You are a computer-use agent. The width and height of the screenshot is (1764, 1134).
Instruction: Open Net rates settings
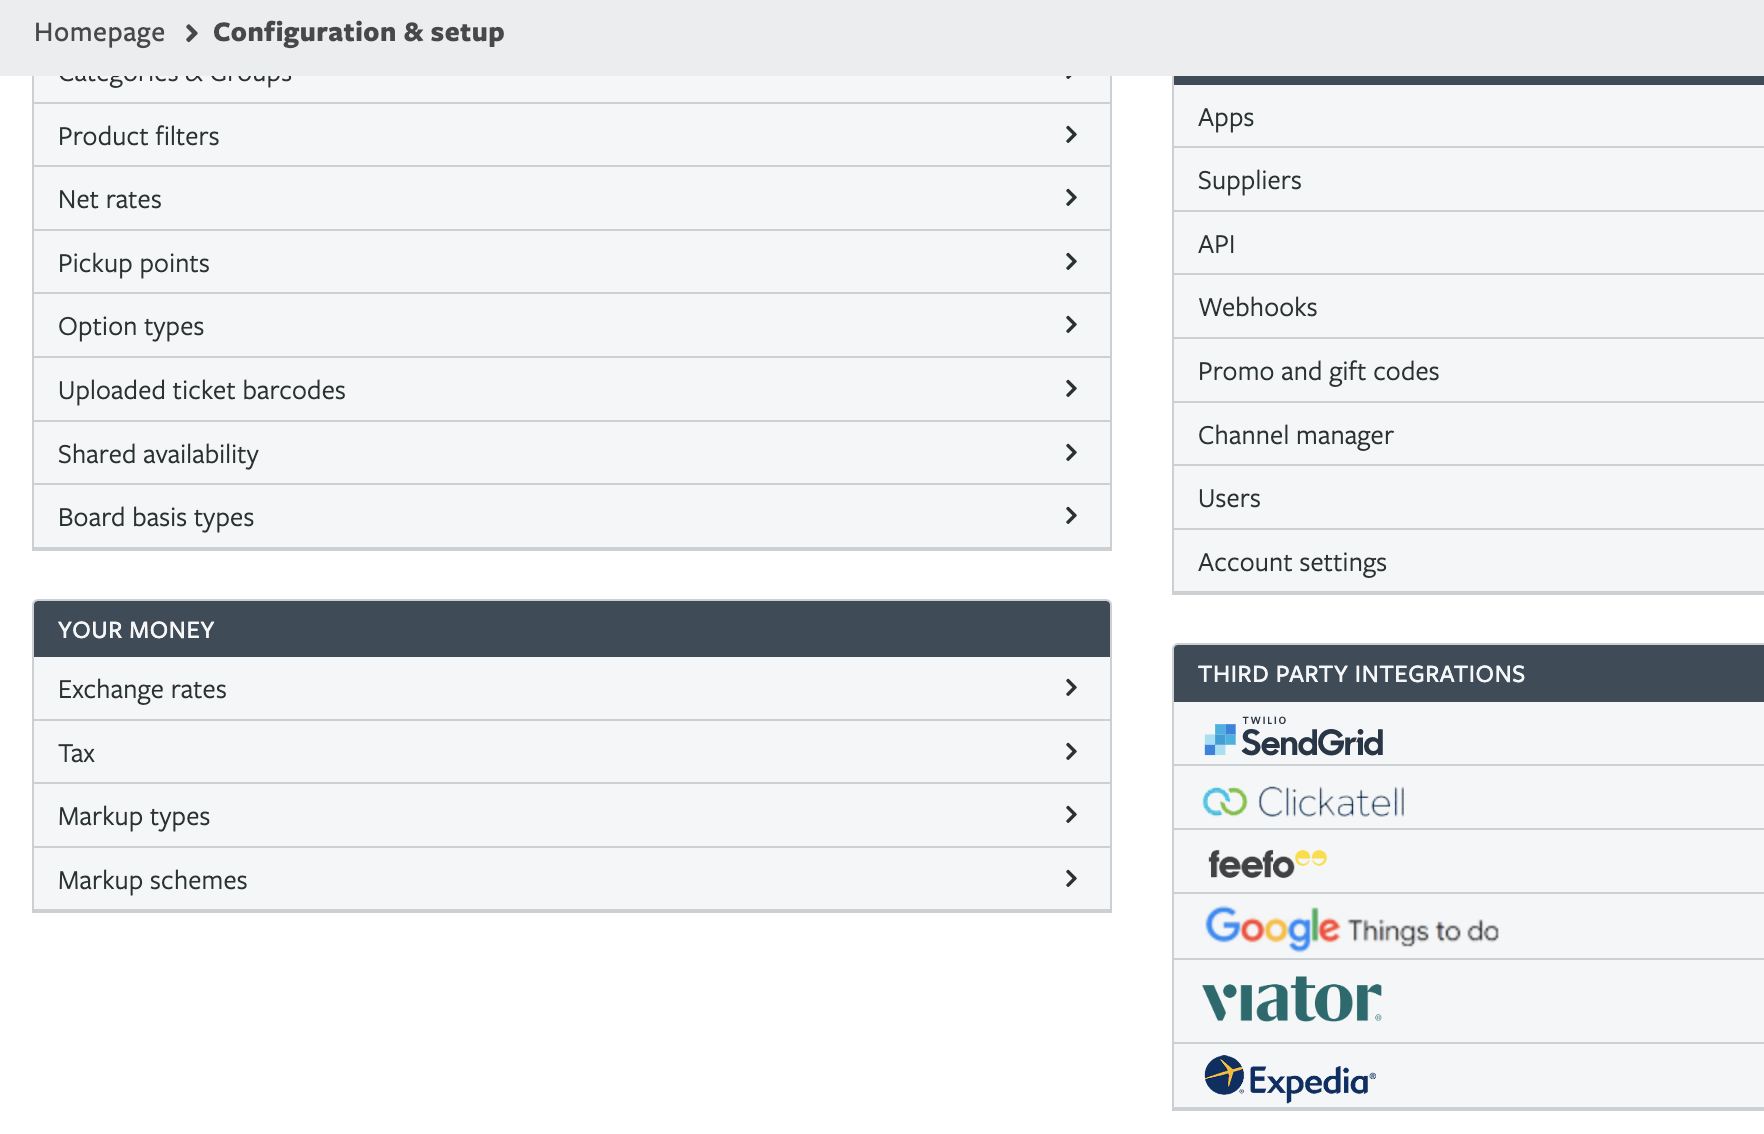110,199
